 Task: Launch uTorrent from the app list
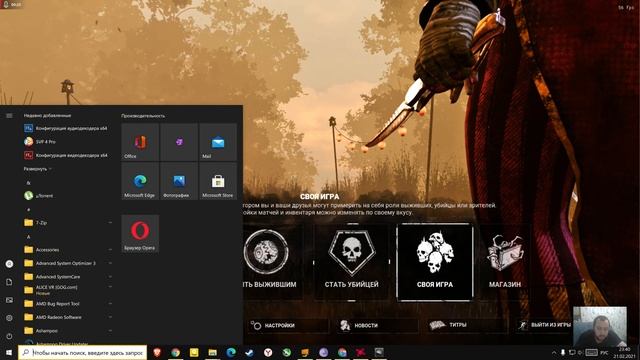[67, 196]
